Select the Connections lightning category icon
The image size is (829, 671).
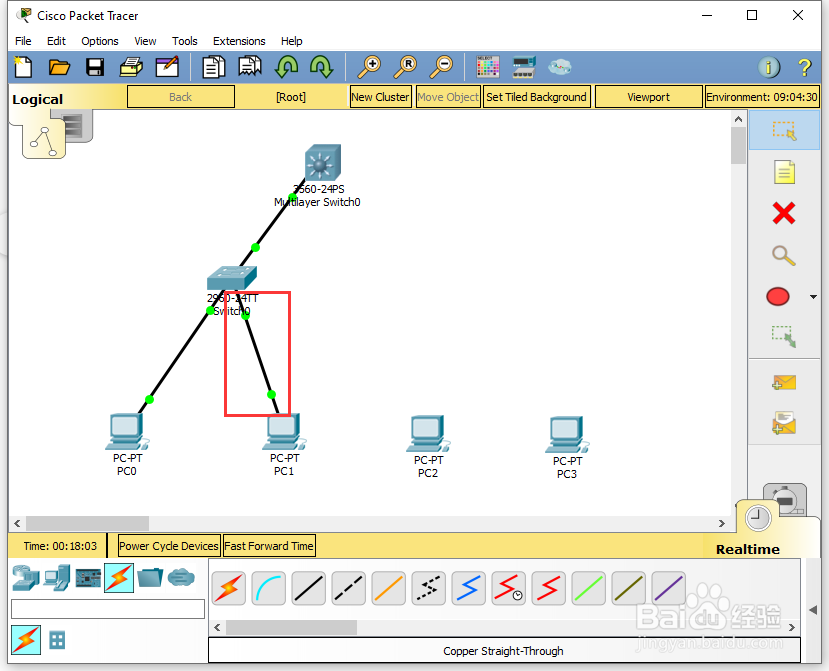119,578
